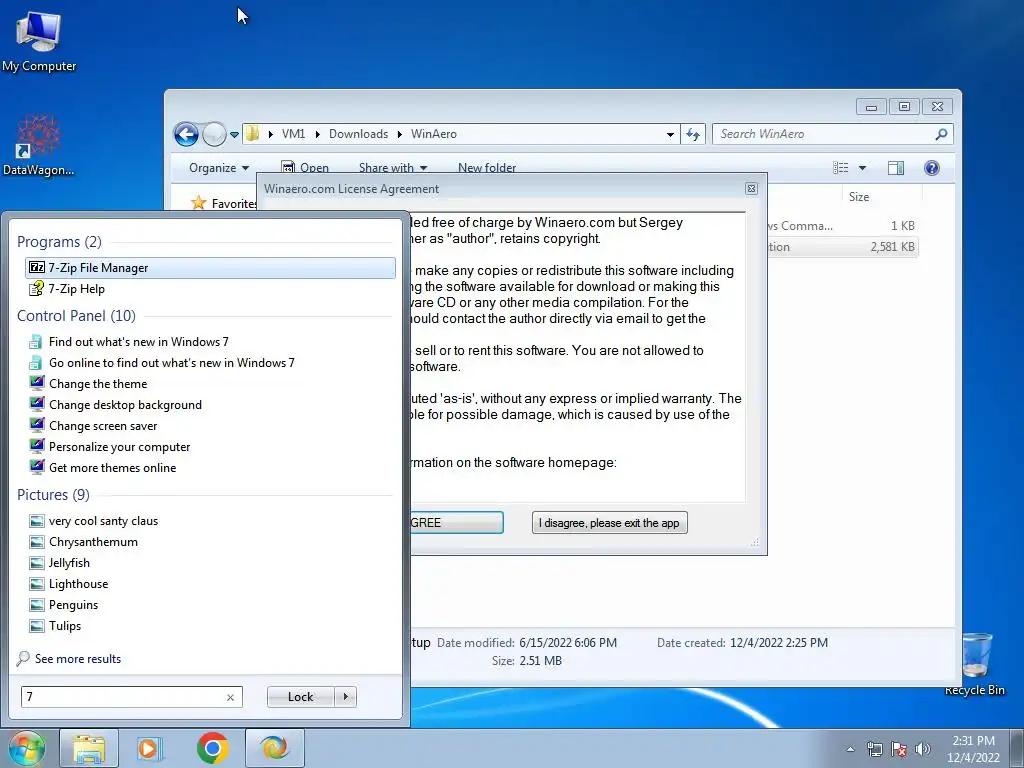This screenshot has width=1024, height=768.
Task: Click New folder in the Explorer toolbar
Action: tap(487, 168)
